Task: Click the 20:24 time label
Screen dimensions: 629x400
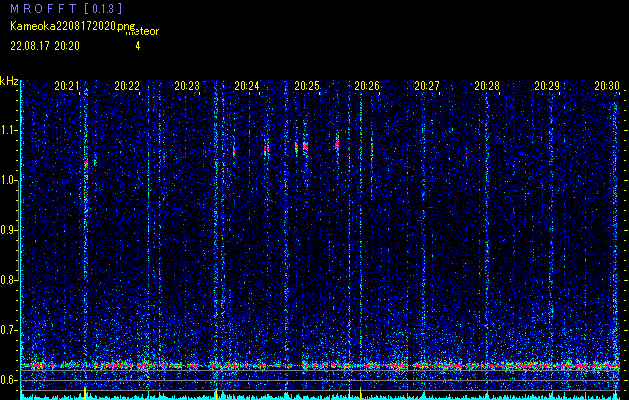Action: (247, 86)
